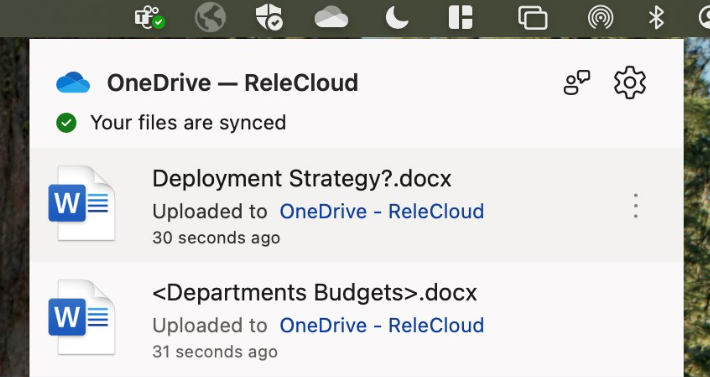
Task: Open the shield security menu bar icon
Action: [x=269, y=19]
